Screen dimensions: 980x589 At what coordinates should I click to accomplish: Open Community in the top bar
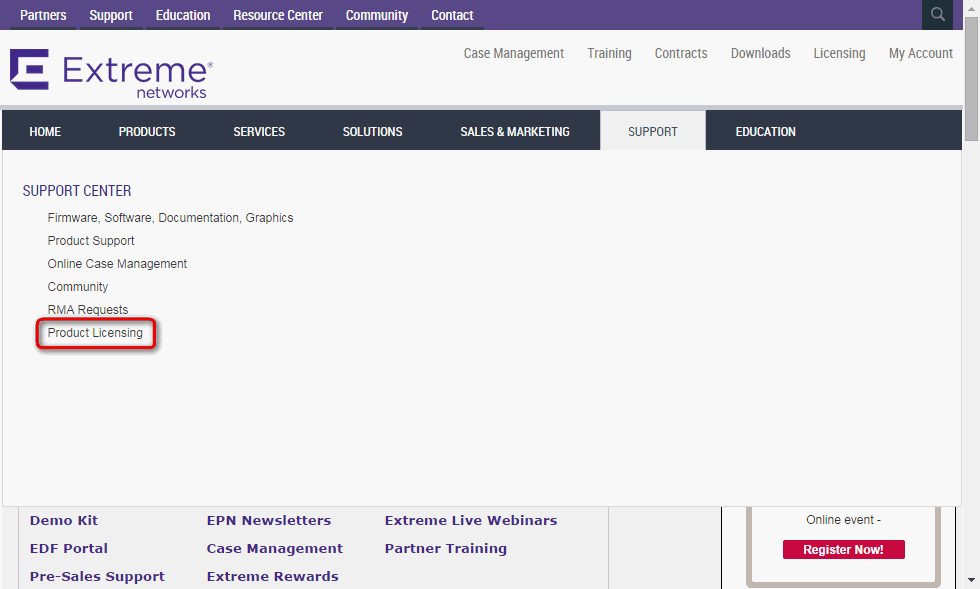tap(376, 15)
